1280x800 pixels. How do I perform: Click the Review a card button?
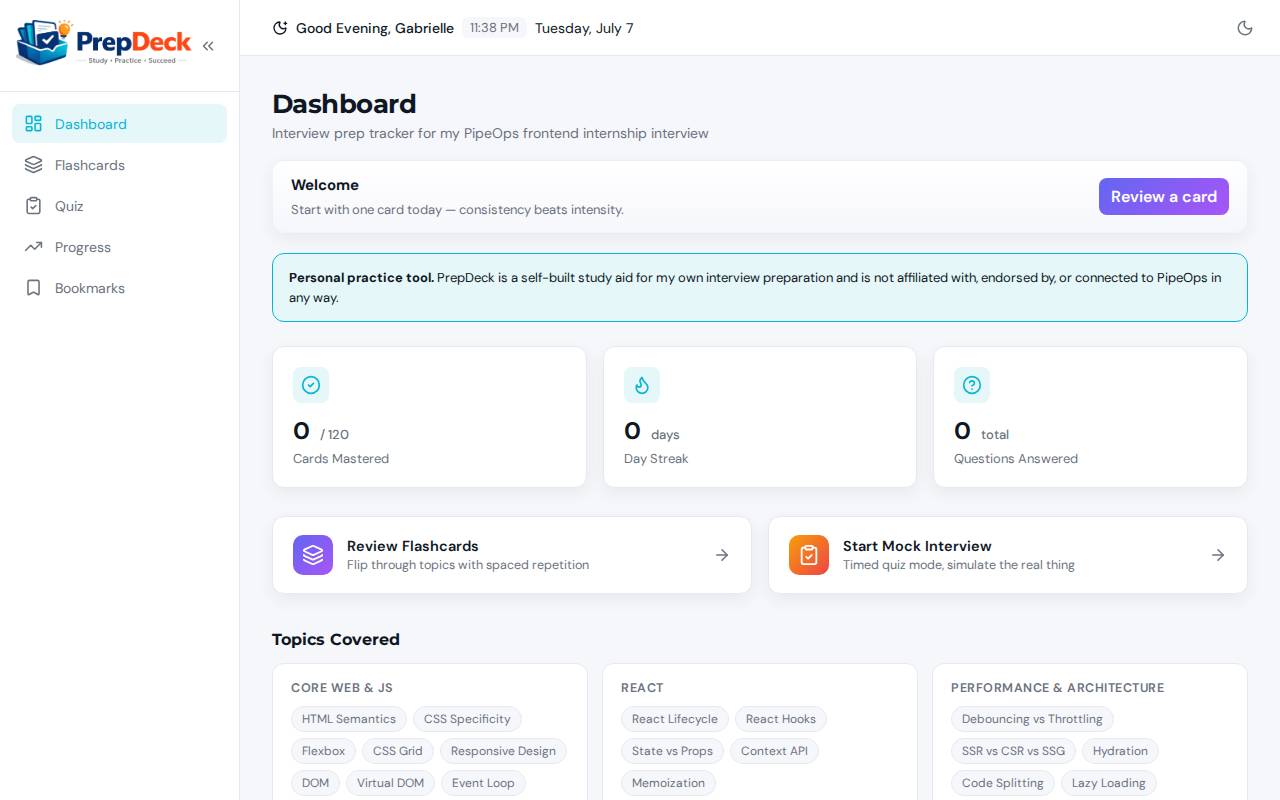[x=1163, y=197]
